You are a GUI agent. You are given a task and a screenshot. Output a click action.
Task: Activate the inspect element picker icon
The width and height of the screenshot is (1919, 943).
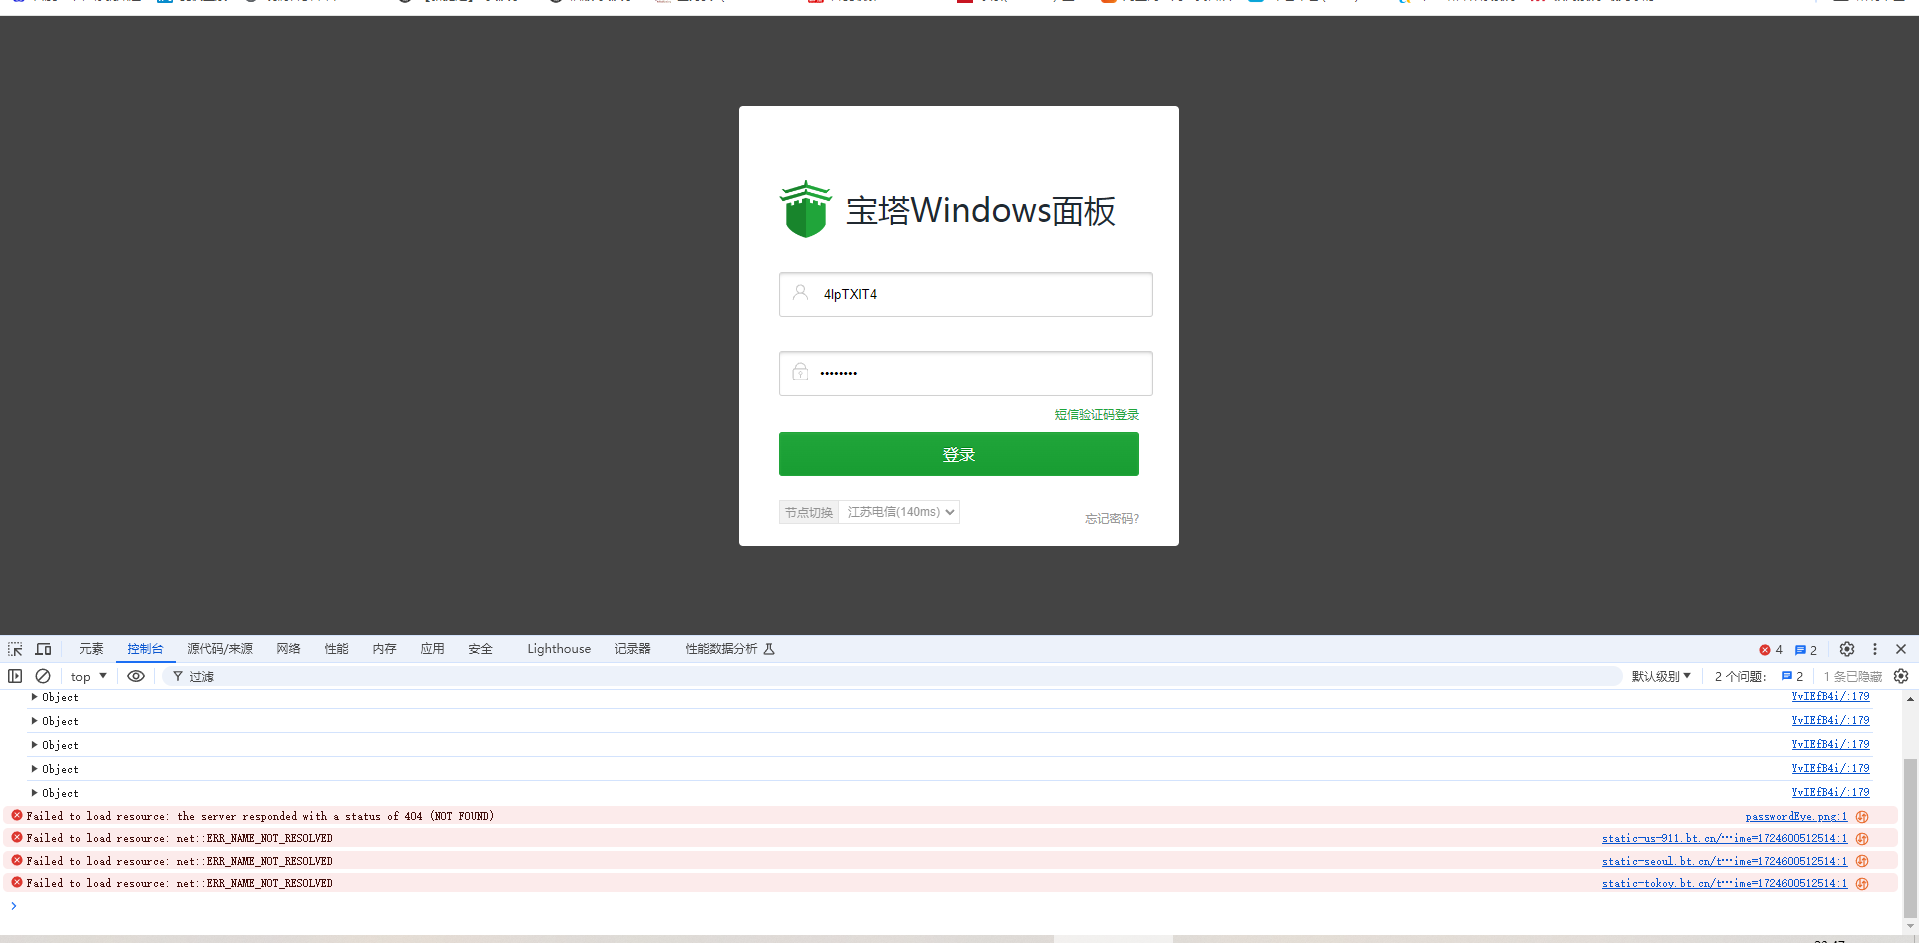pos(15,649)
